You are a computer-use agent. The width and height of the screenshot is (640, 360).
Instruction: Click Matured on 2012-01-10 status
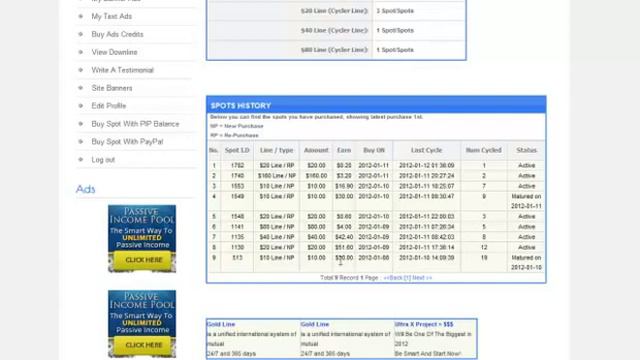(527, 262)
